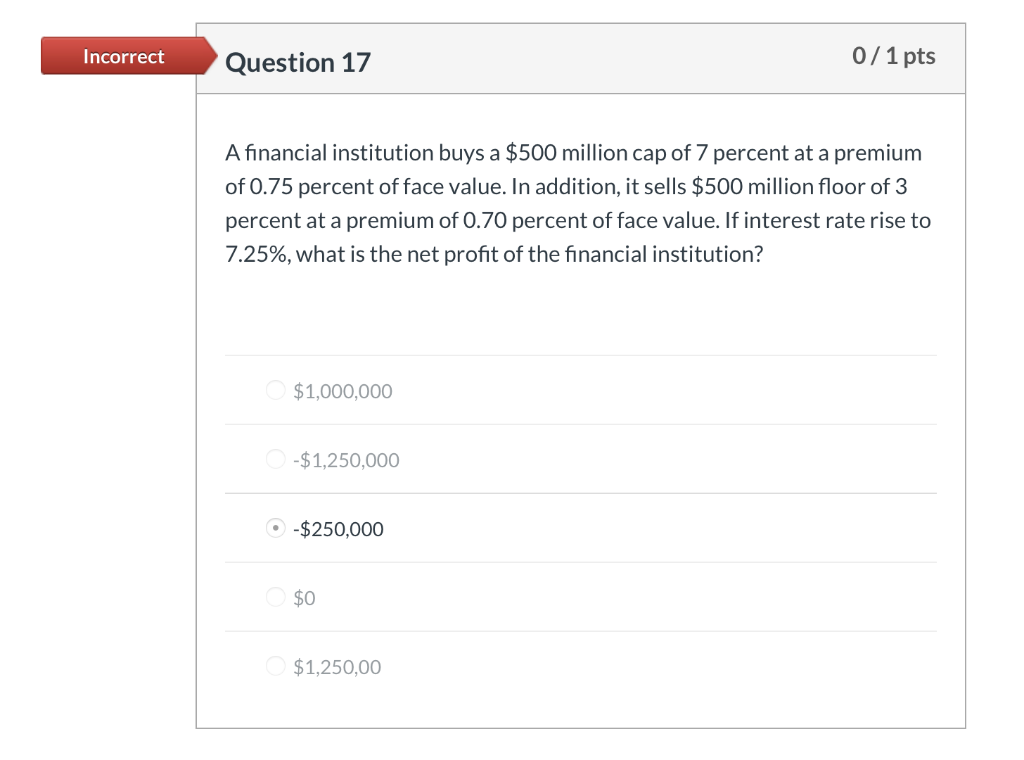Select the $1,000,000 radio button
This screenshot has width=1024, height=760.
tap(276, 391)
